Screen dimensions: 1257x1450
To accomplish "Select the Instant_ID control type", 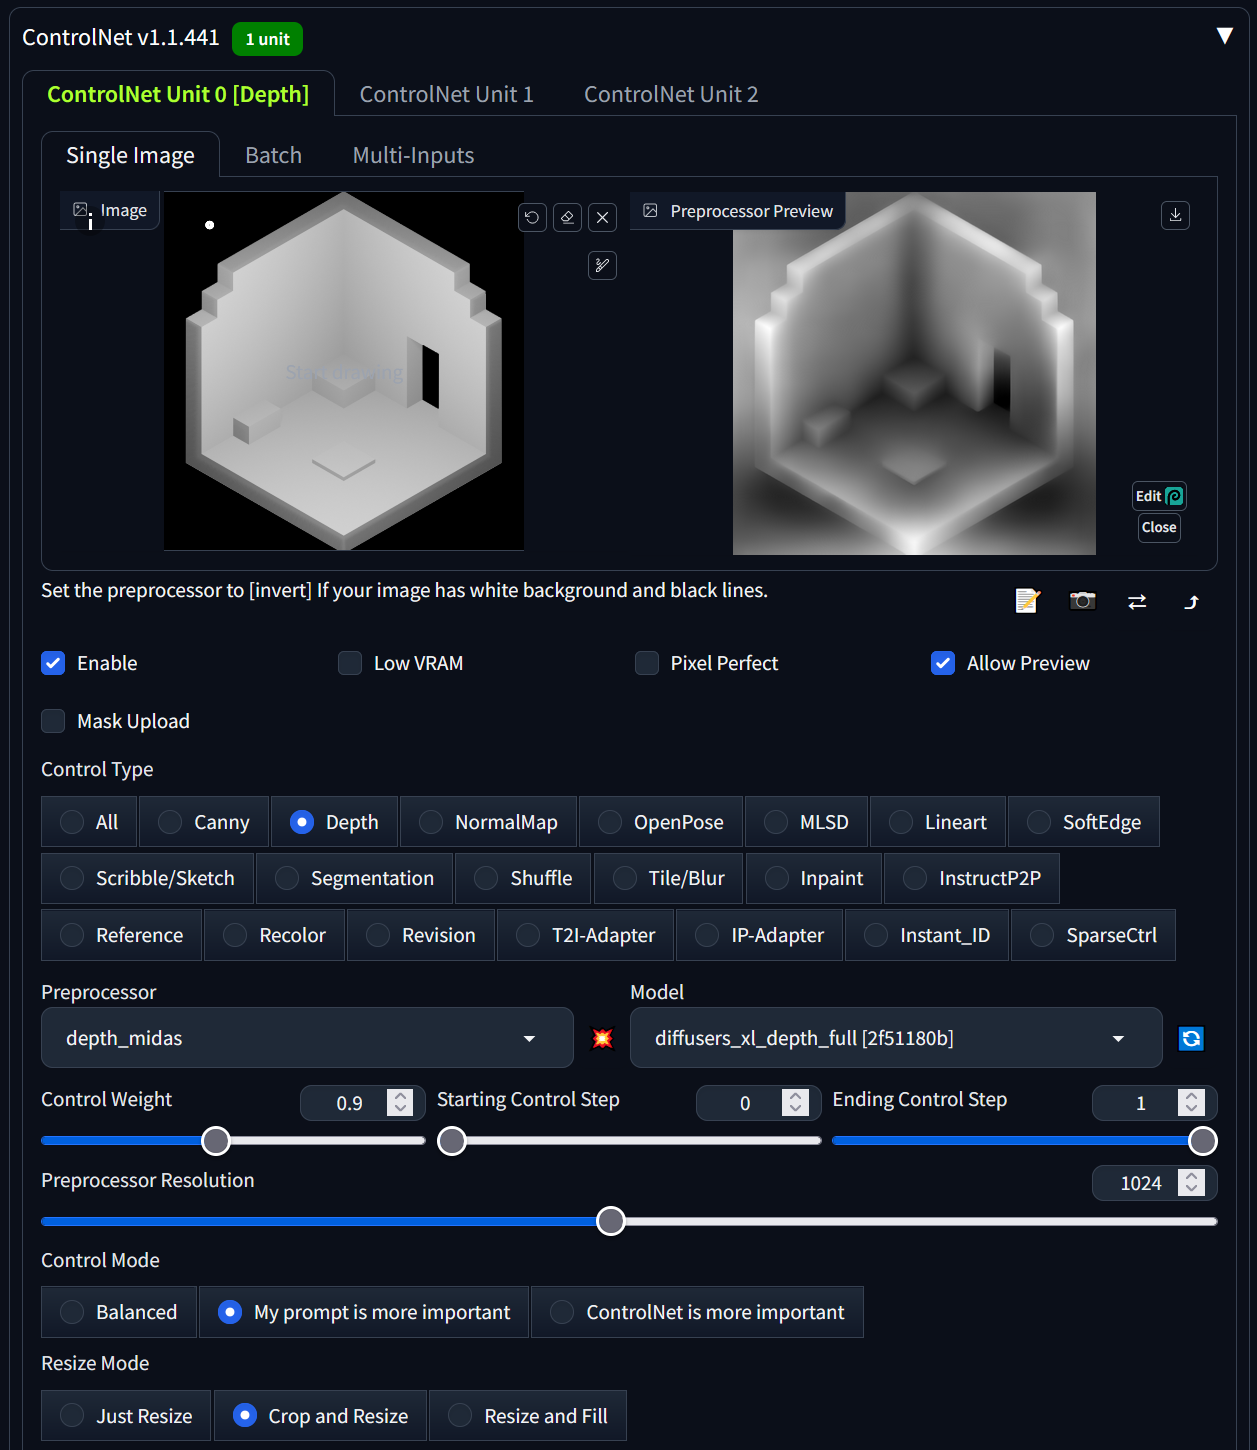I will tap(926, 935).
